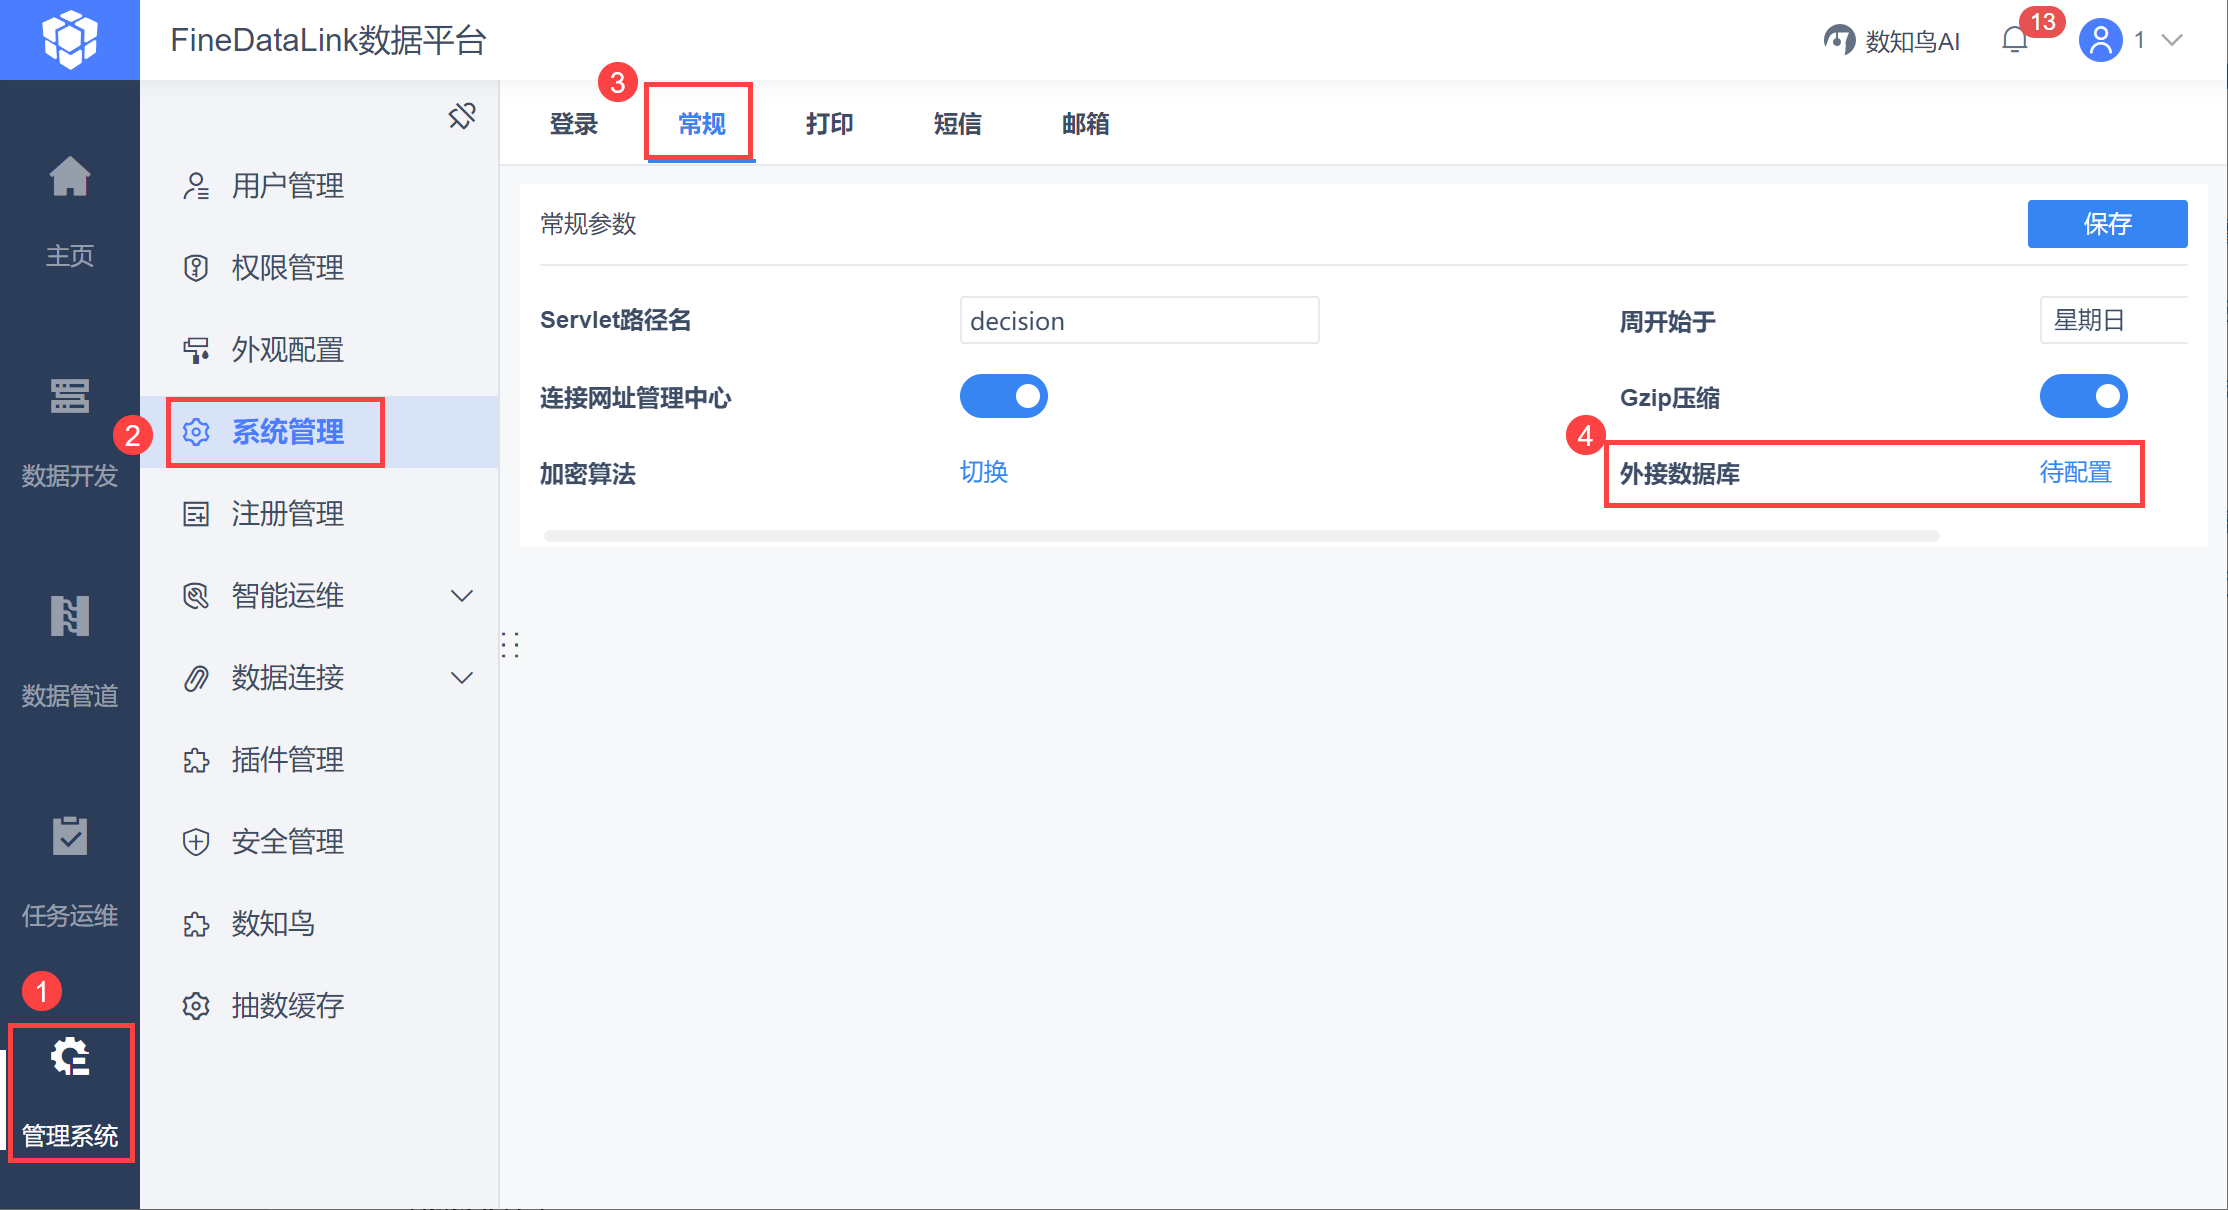Open the 主页 home icon
Screen dimensions: 2228x1210
point(70,178)
